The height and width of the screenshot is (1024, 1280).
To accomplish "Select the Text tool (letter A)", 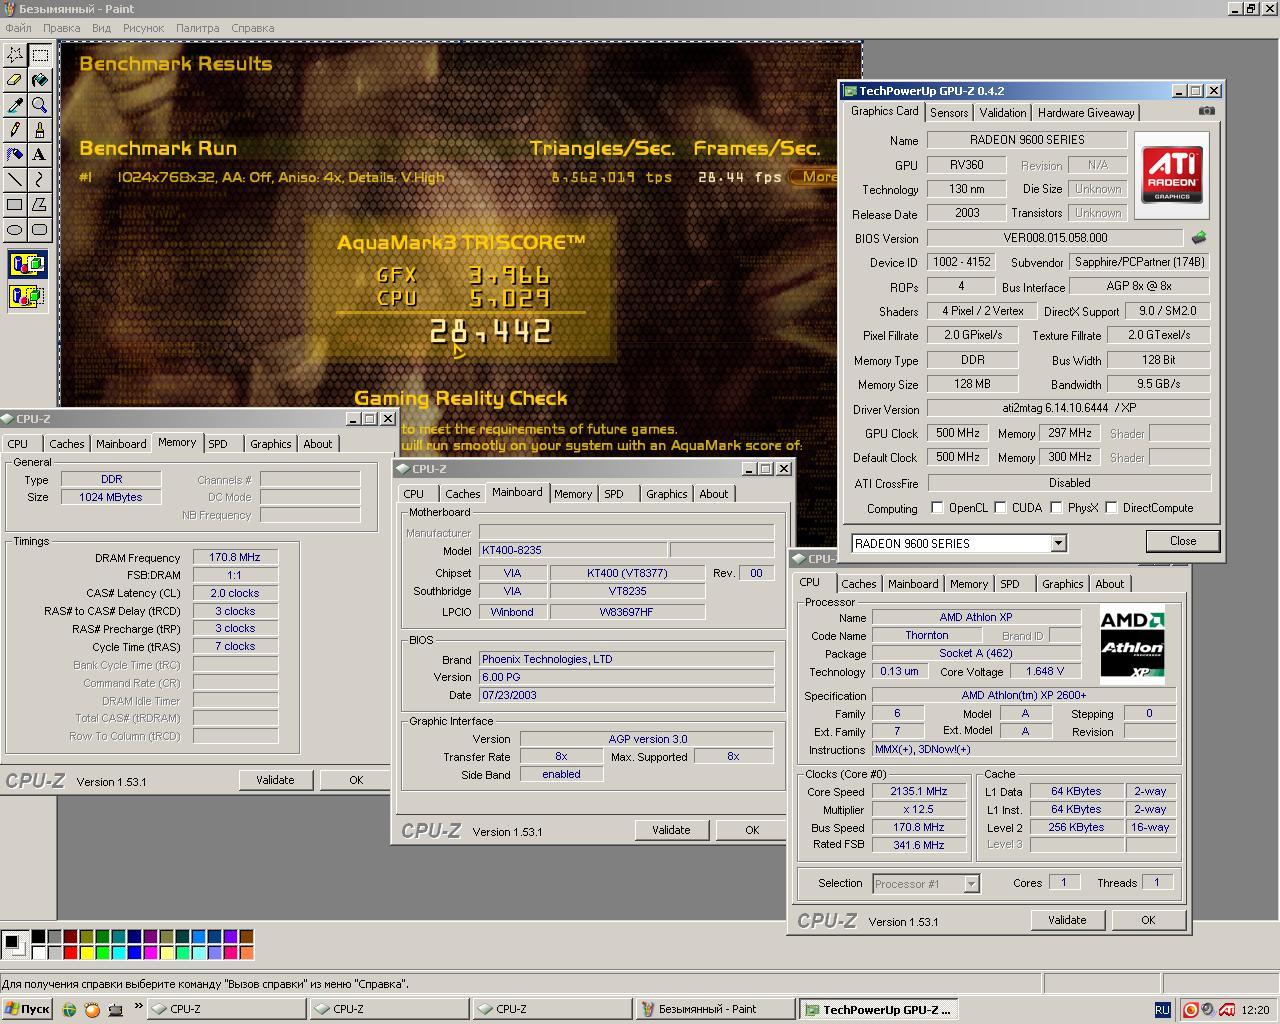I will (x=40, y=155).
